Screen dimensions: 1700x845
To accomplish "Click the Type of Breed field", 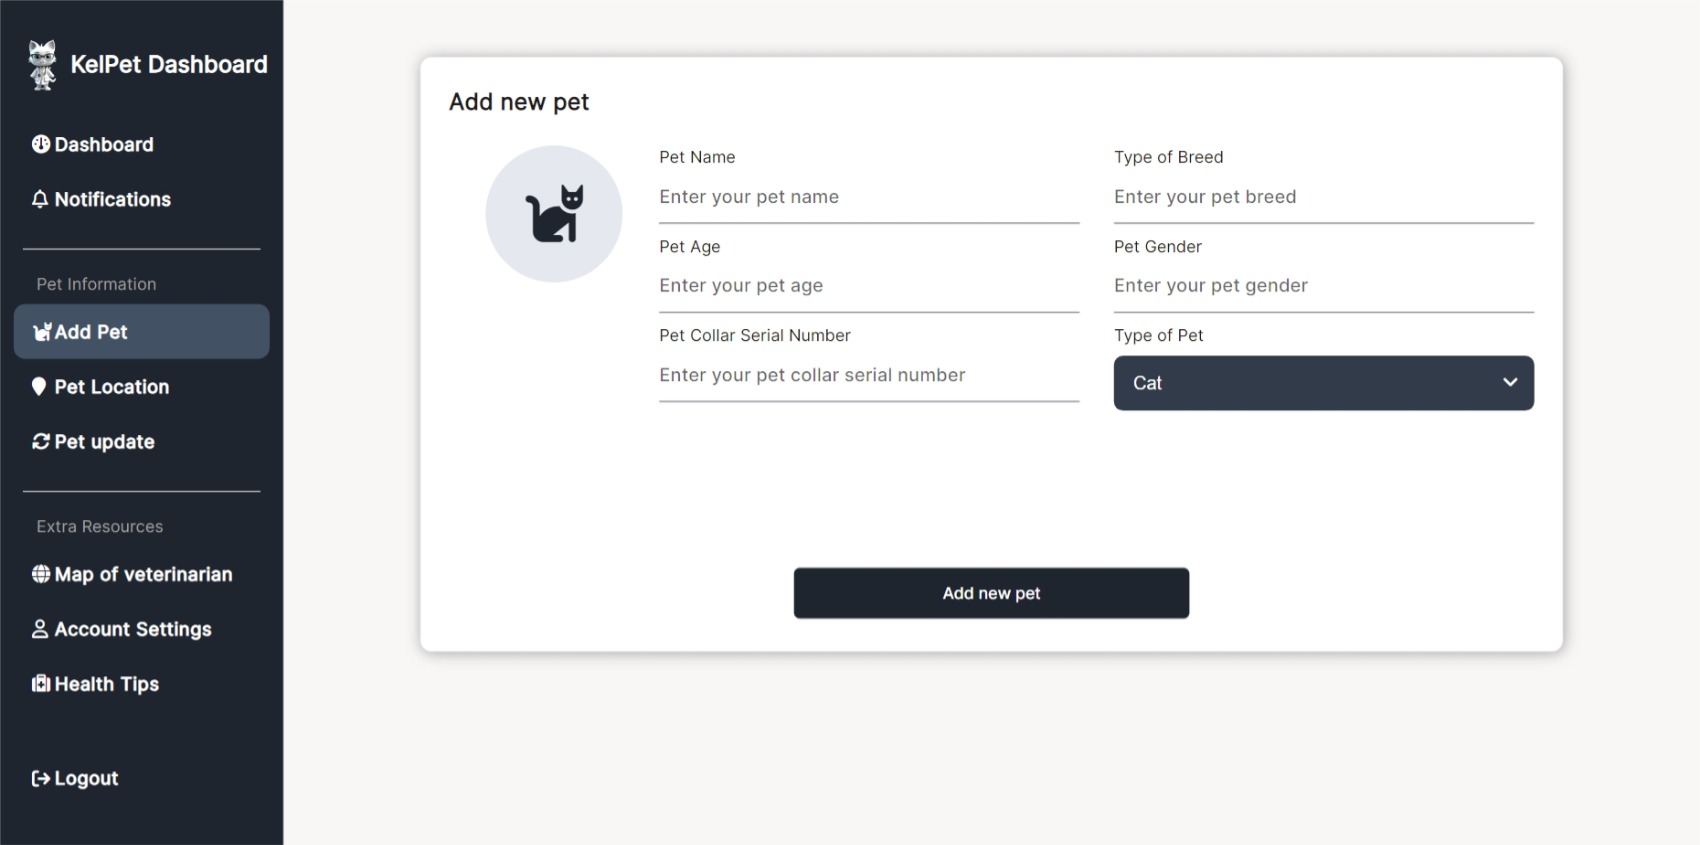I will [1324, 197].
